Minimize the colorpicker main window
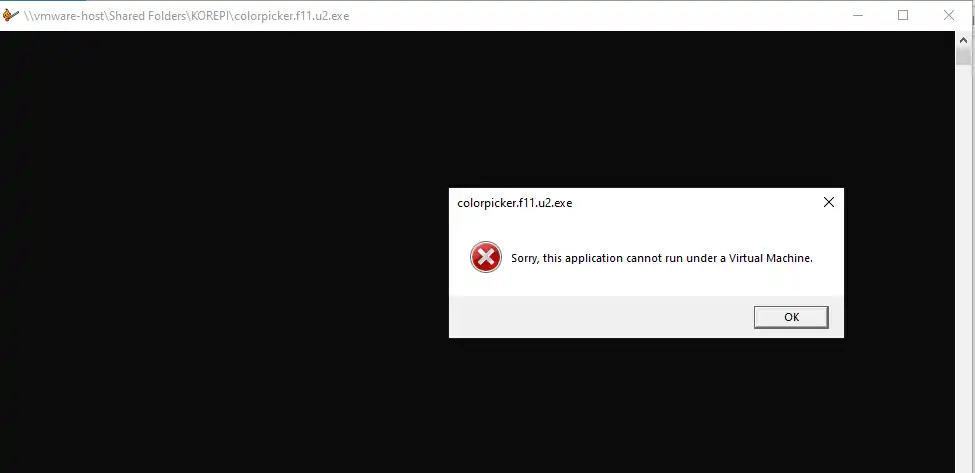 [x=858, y=15]
